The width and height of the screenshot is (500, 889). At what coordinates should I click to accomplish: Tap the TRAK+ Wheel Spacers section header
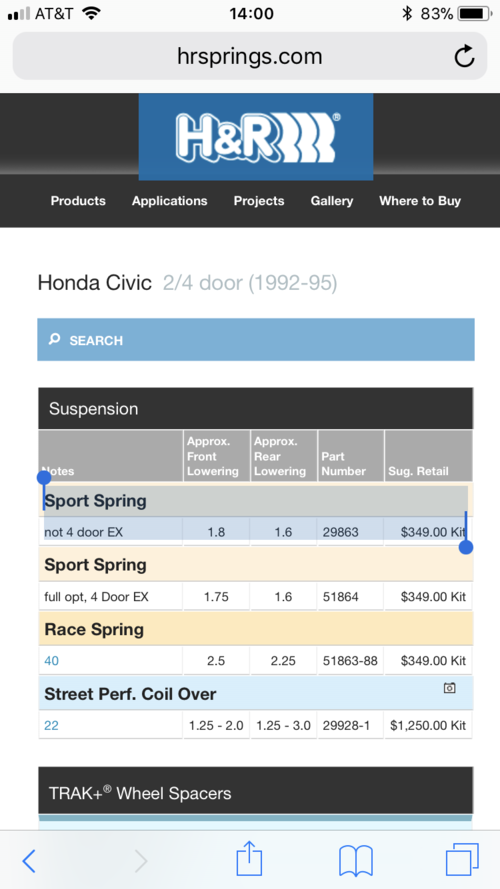pos(256,791)
